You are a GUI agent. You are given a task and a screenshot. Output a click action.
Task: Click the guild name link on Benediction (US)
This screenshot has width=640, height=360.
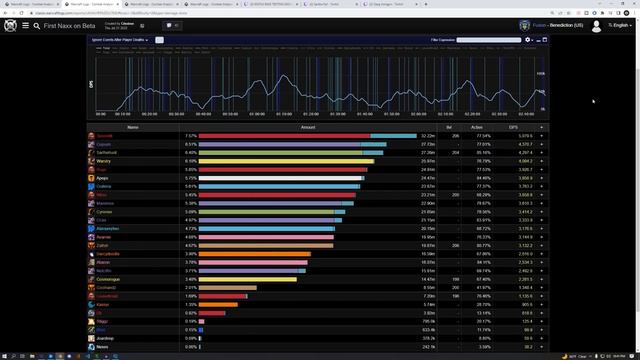click(x=539, y=25)
